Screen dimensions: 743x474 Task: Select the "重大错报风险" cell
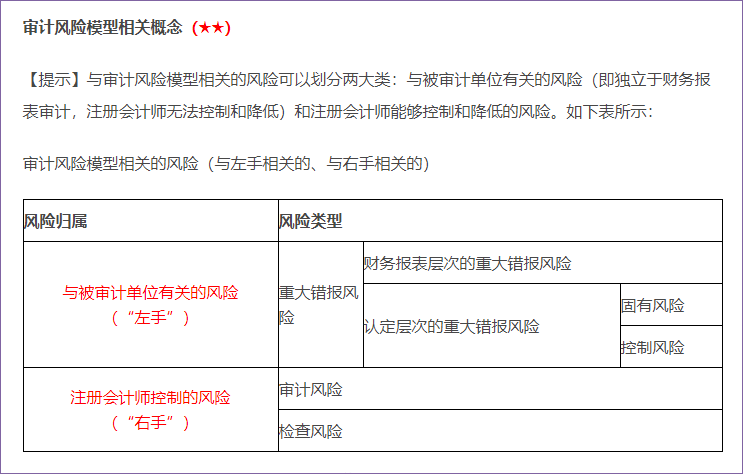319,305
